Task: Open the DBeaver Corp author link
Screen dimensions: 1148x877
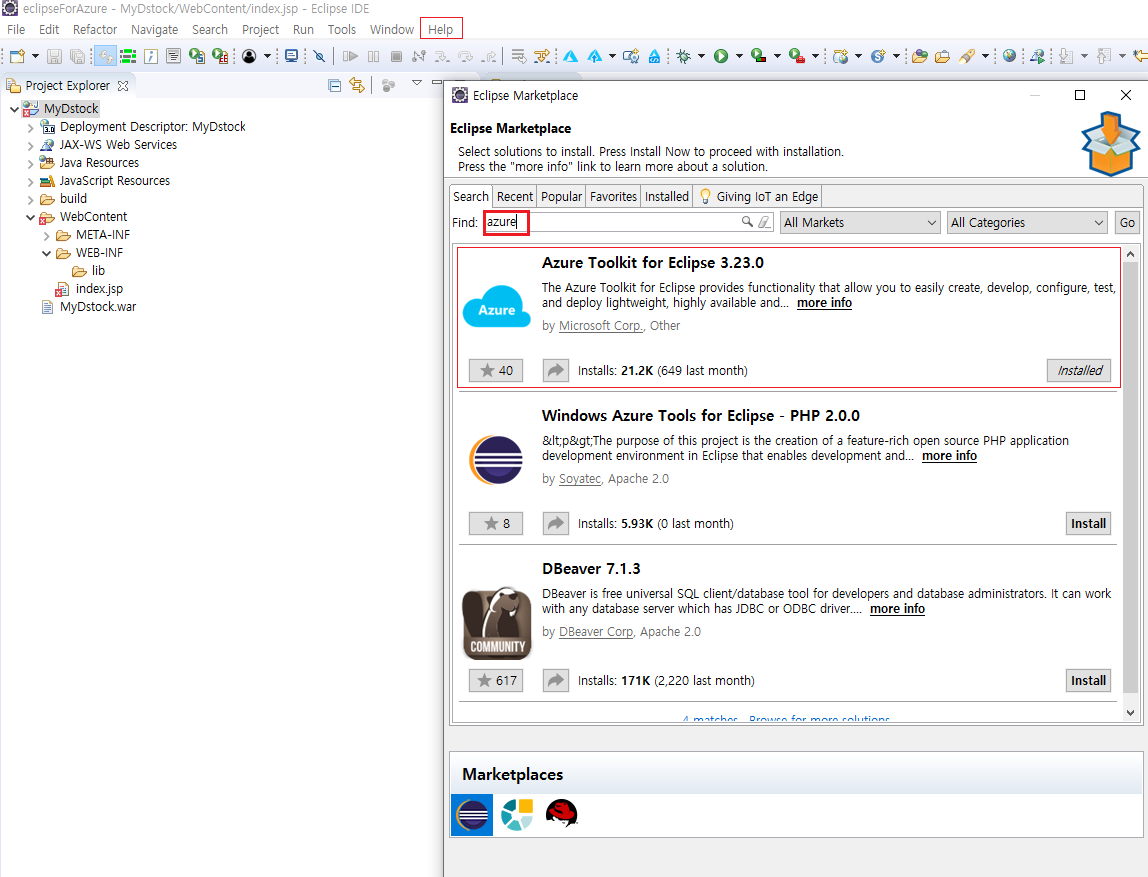Action: click(596, 632)
